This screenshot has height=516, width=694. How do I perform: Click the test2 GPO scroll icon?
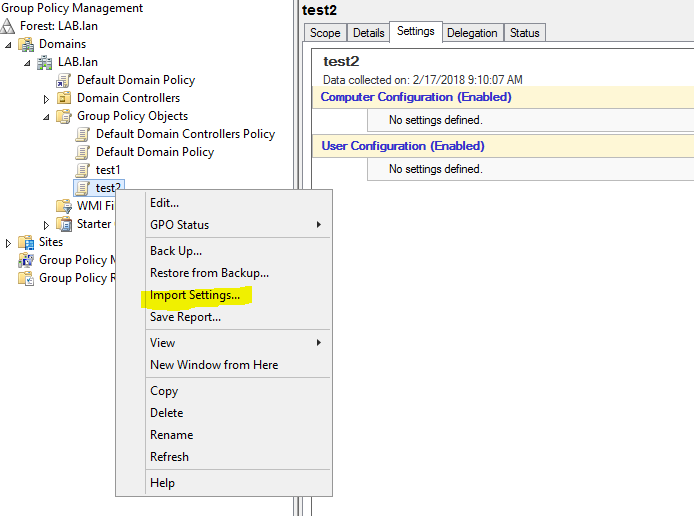(82, 188)
